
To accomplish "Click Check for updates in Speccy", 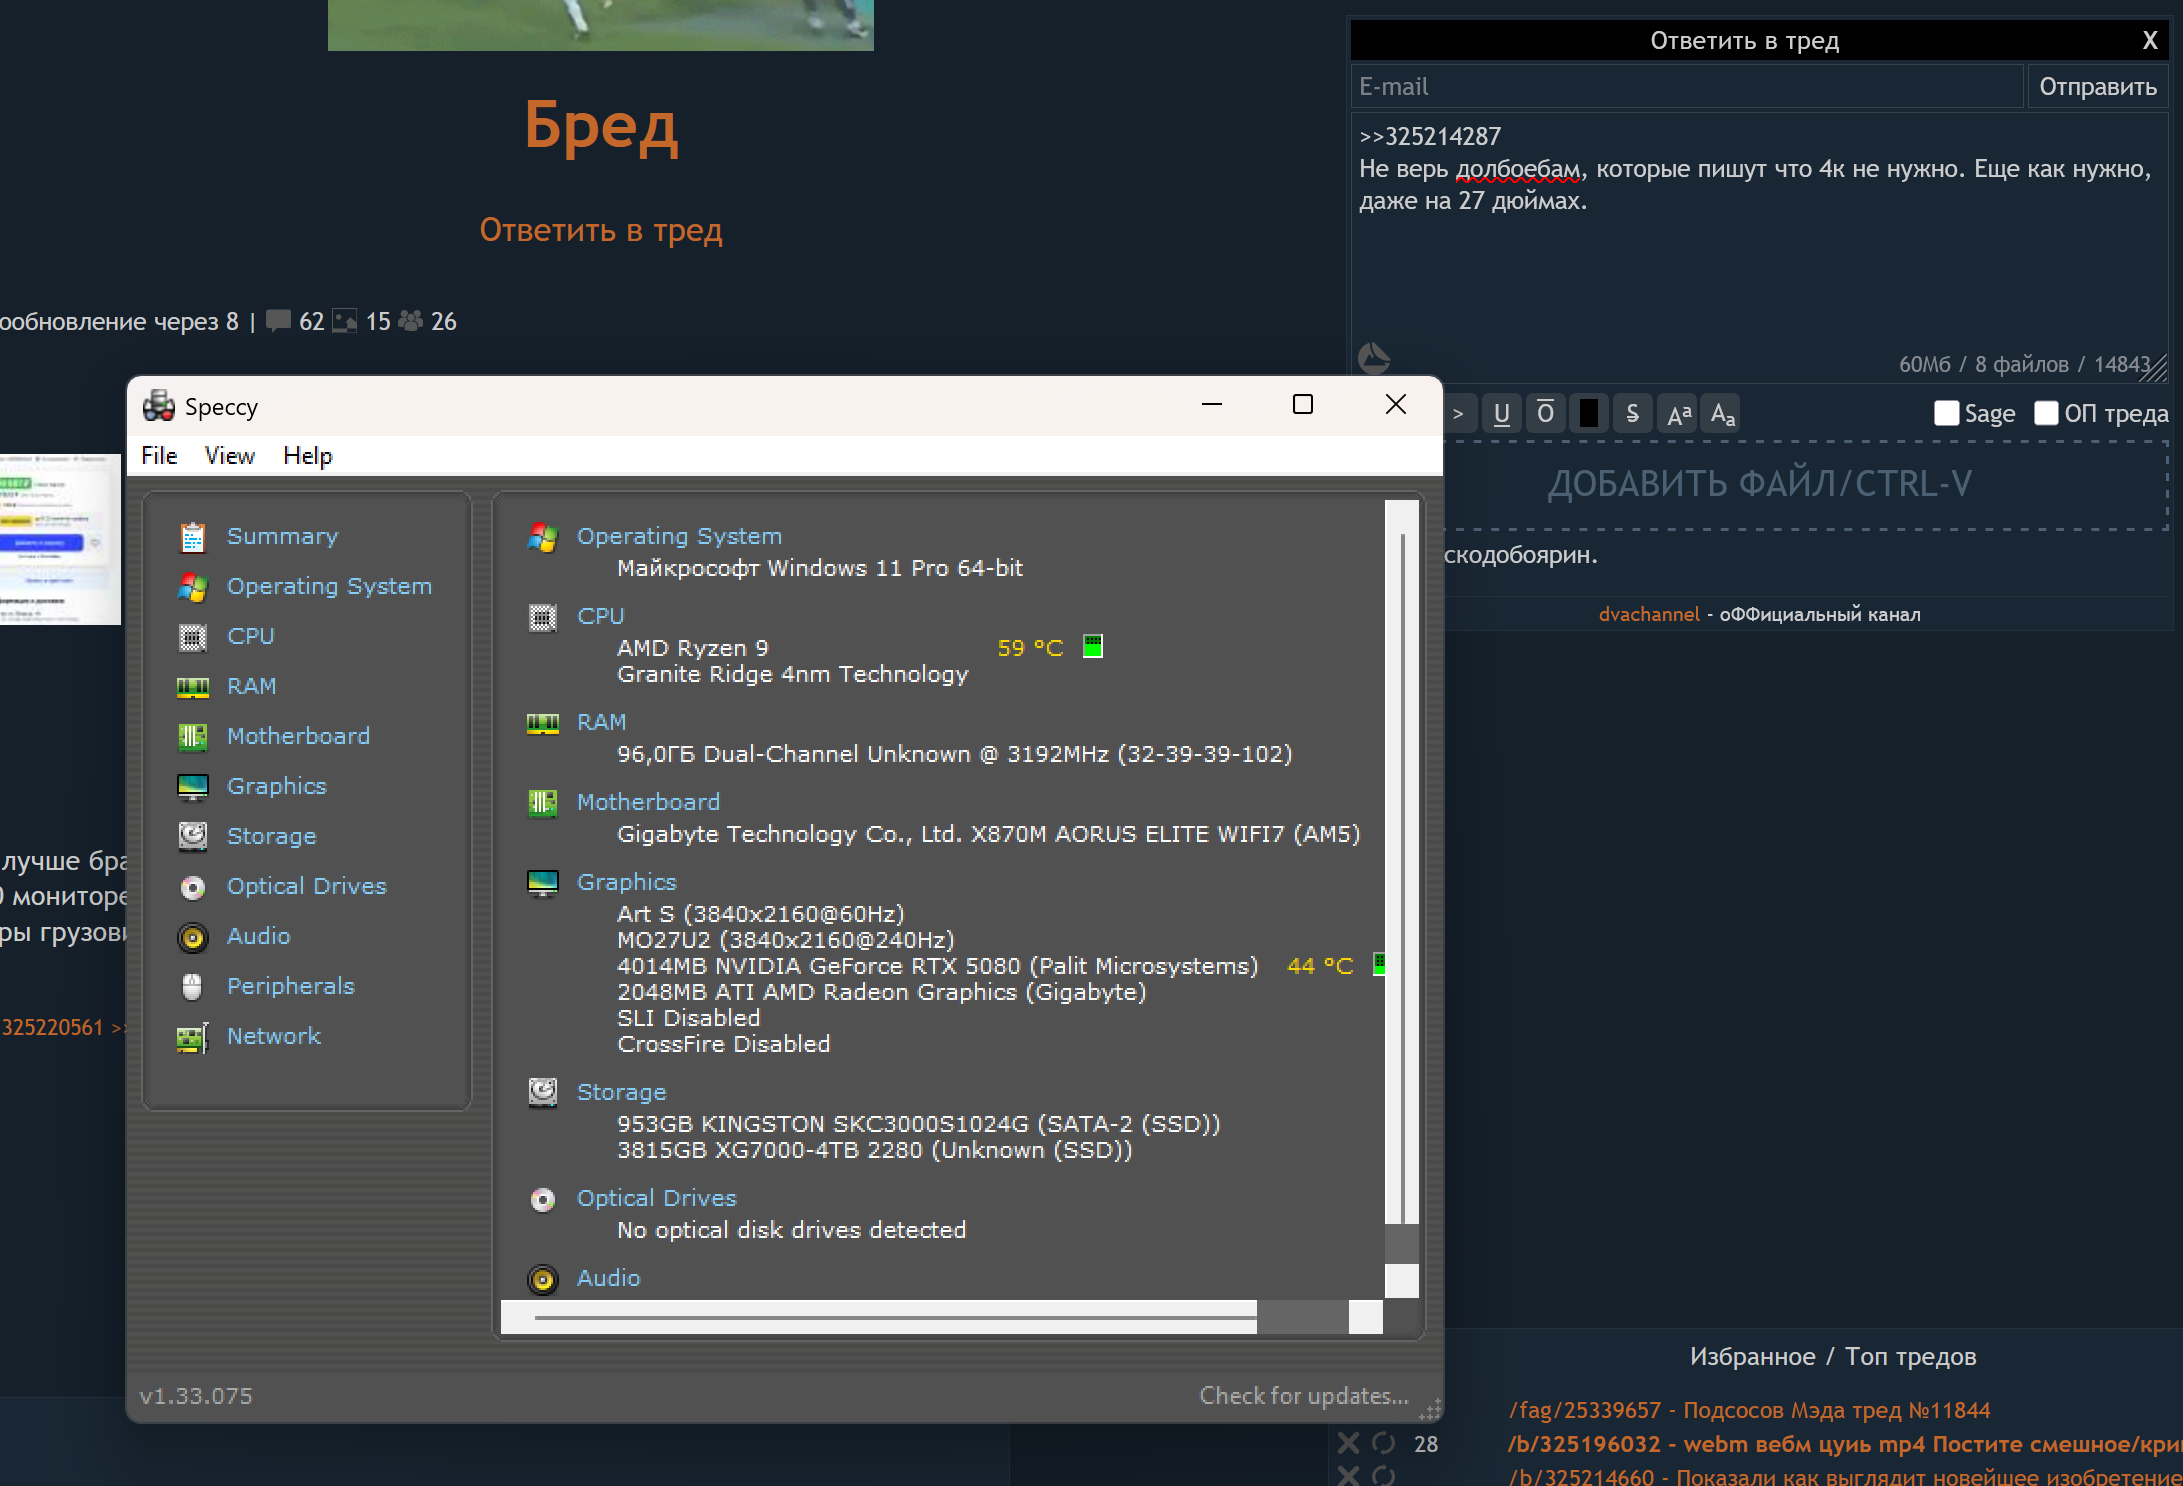I will tap(1303, 1395).
